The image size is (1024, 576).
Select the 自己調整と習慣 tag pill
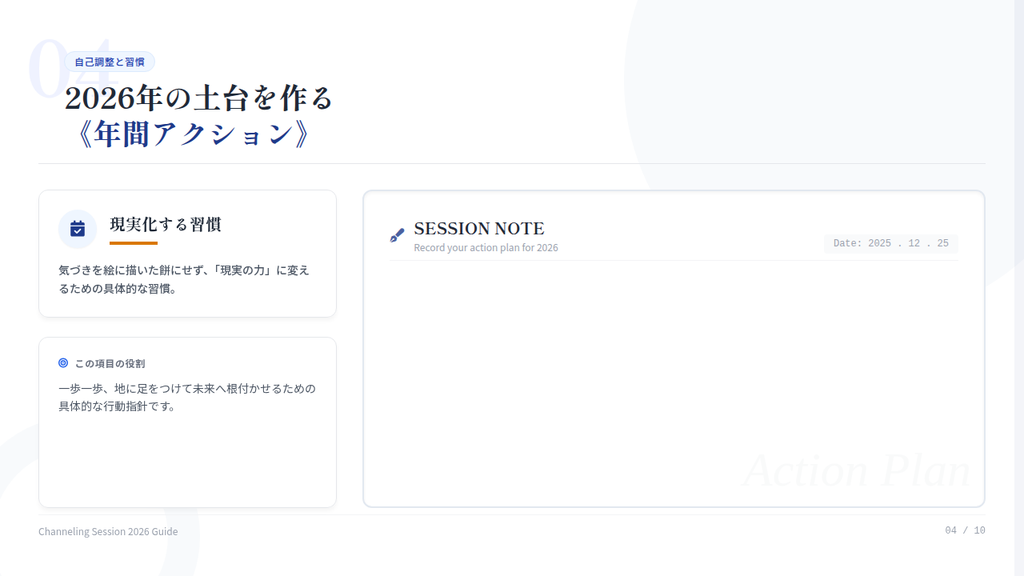pyautogui.click(x=109, y=62)
